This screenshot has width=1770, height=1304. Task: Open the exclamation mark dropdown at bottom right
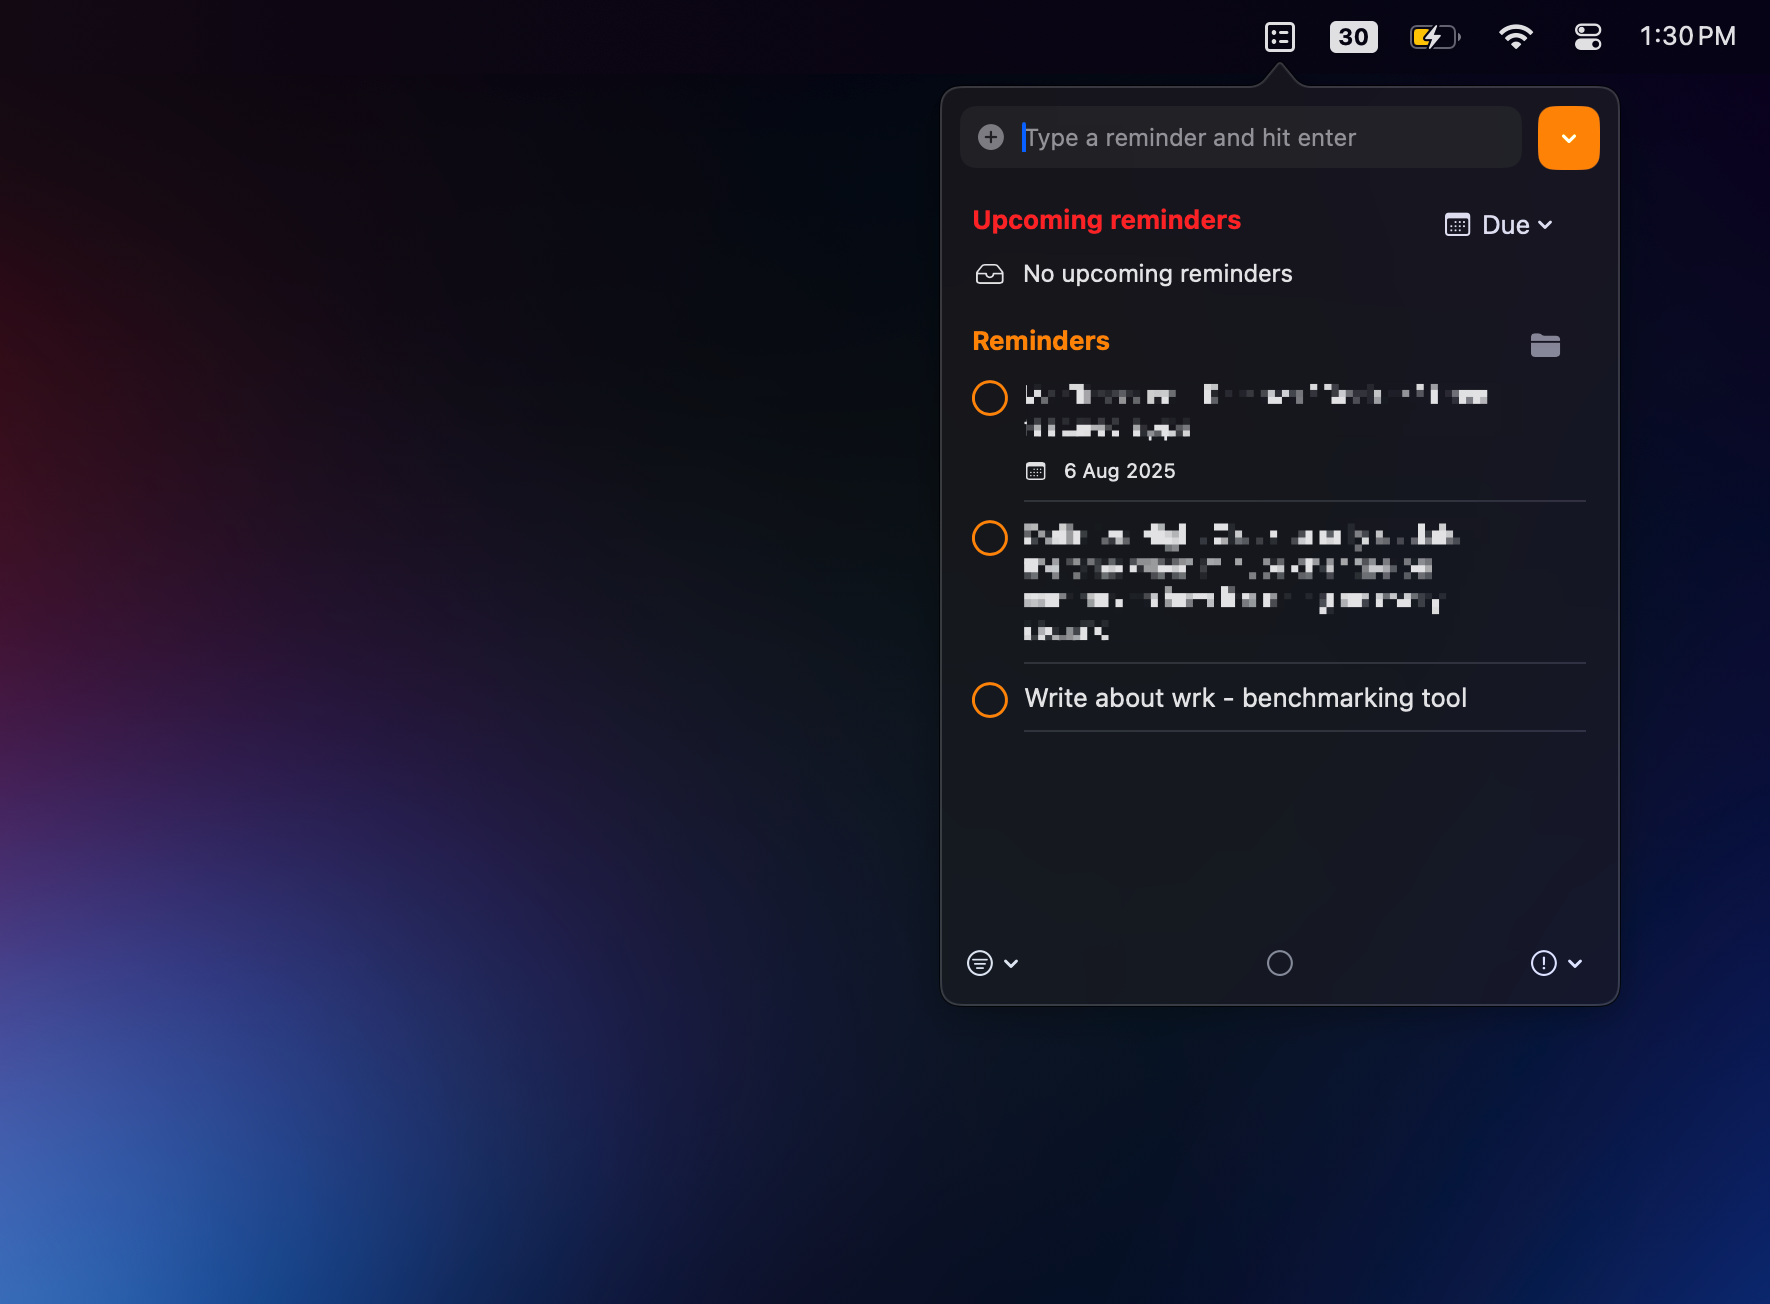(1556, 963)
